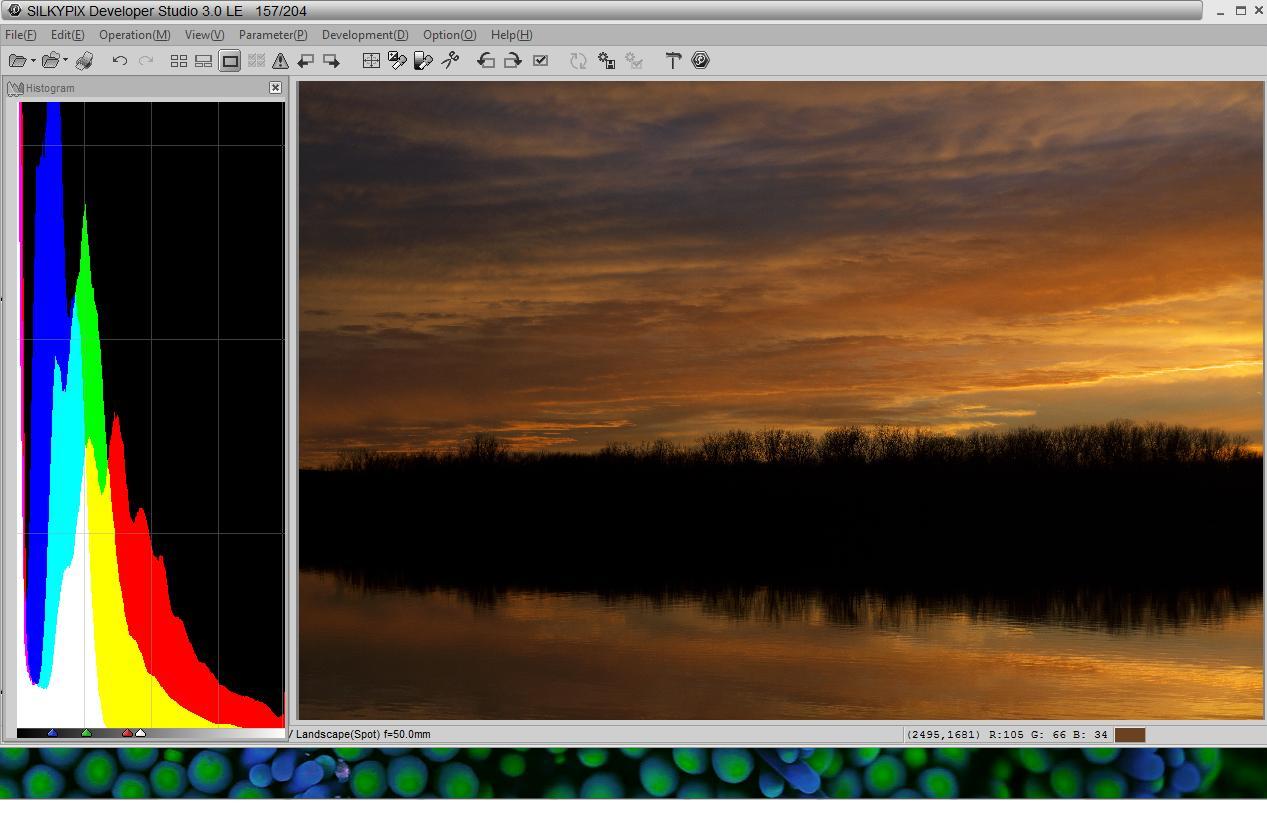
Task: Click the red marker below the histogram
Action: 127,733
